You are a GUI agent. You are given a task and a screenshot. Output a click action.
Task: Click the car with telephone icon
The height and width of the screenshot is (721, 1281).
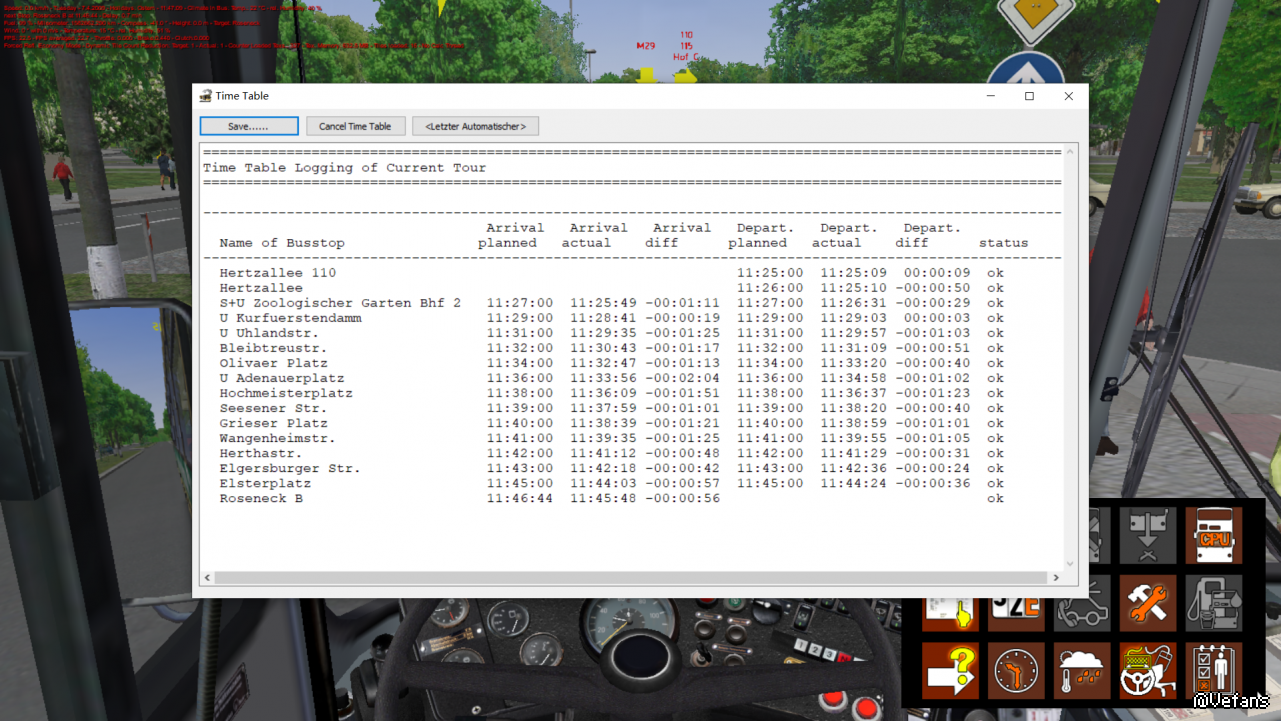[1082, 602]
